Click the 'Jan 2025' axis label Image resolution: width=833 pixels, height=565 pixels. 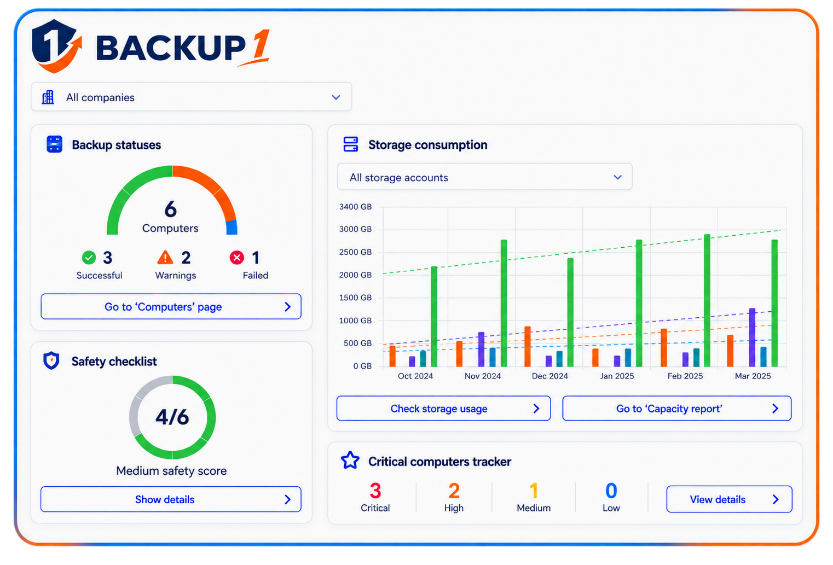pyautogui.click(x=617, y=376)
